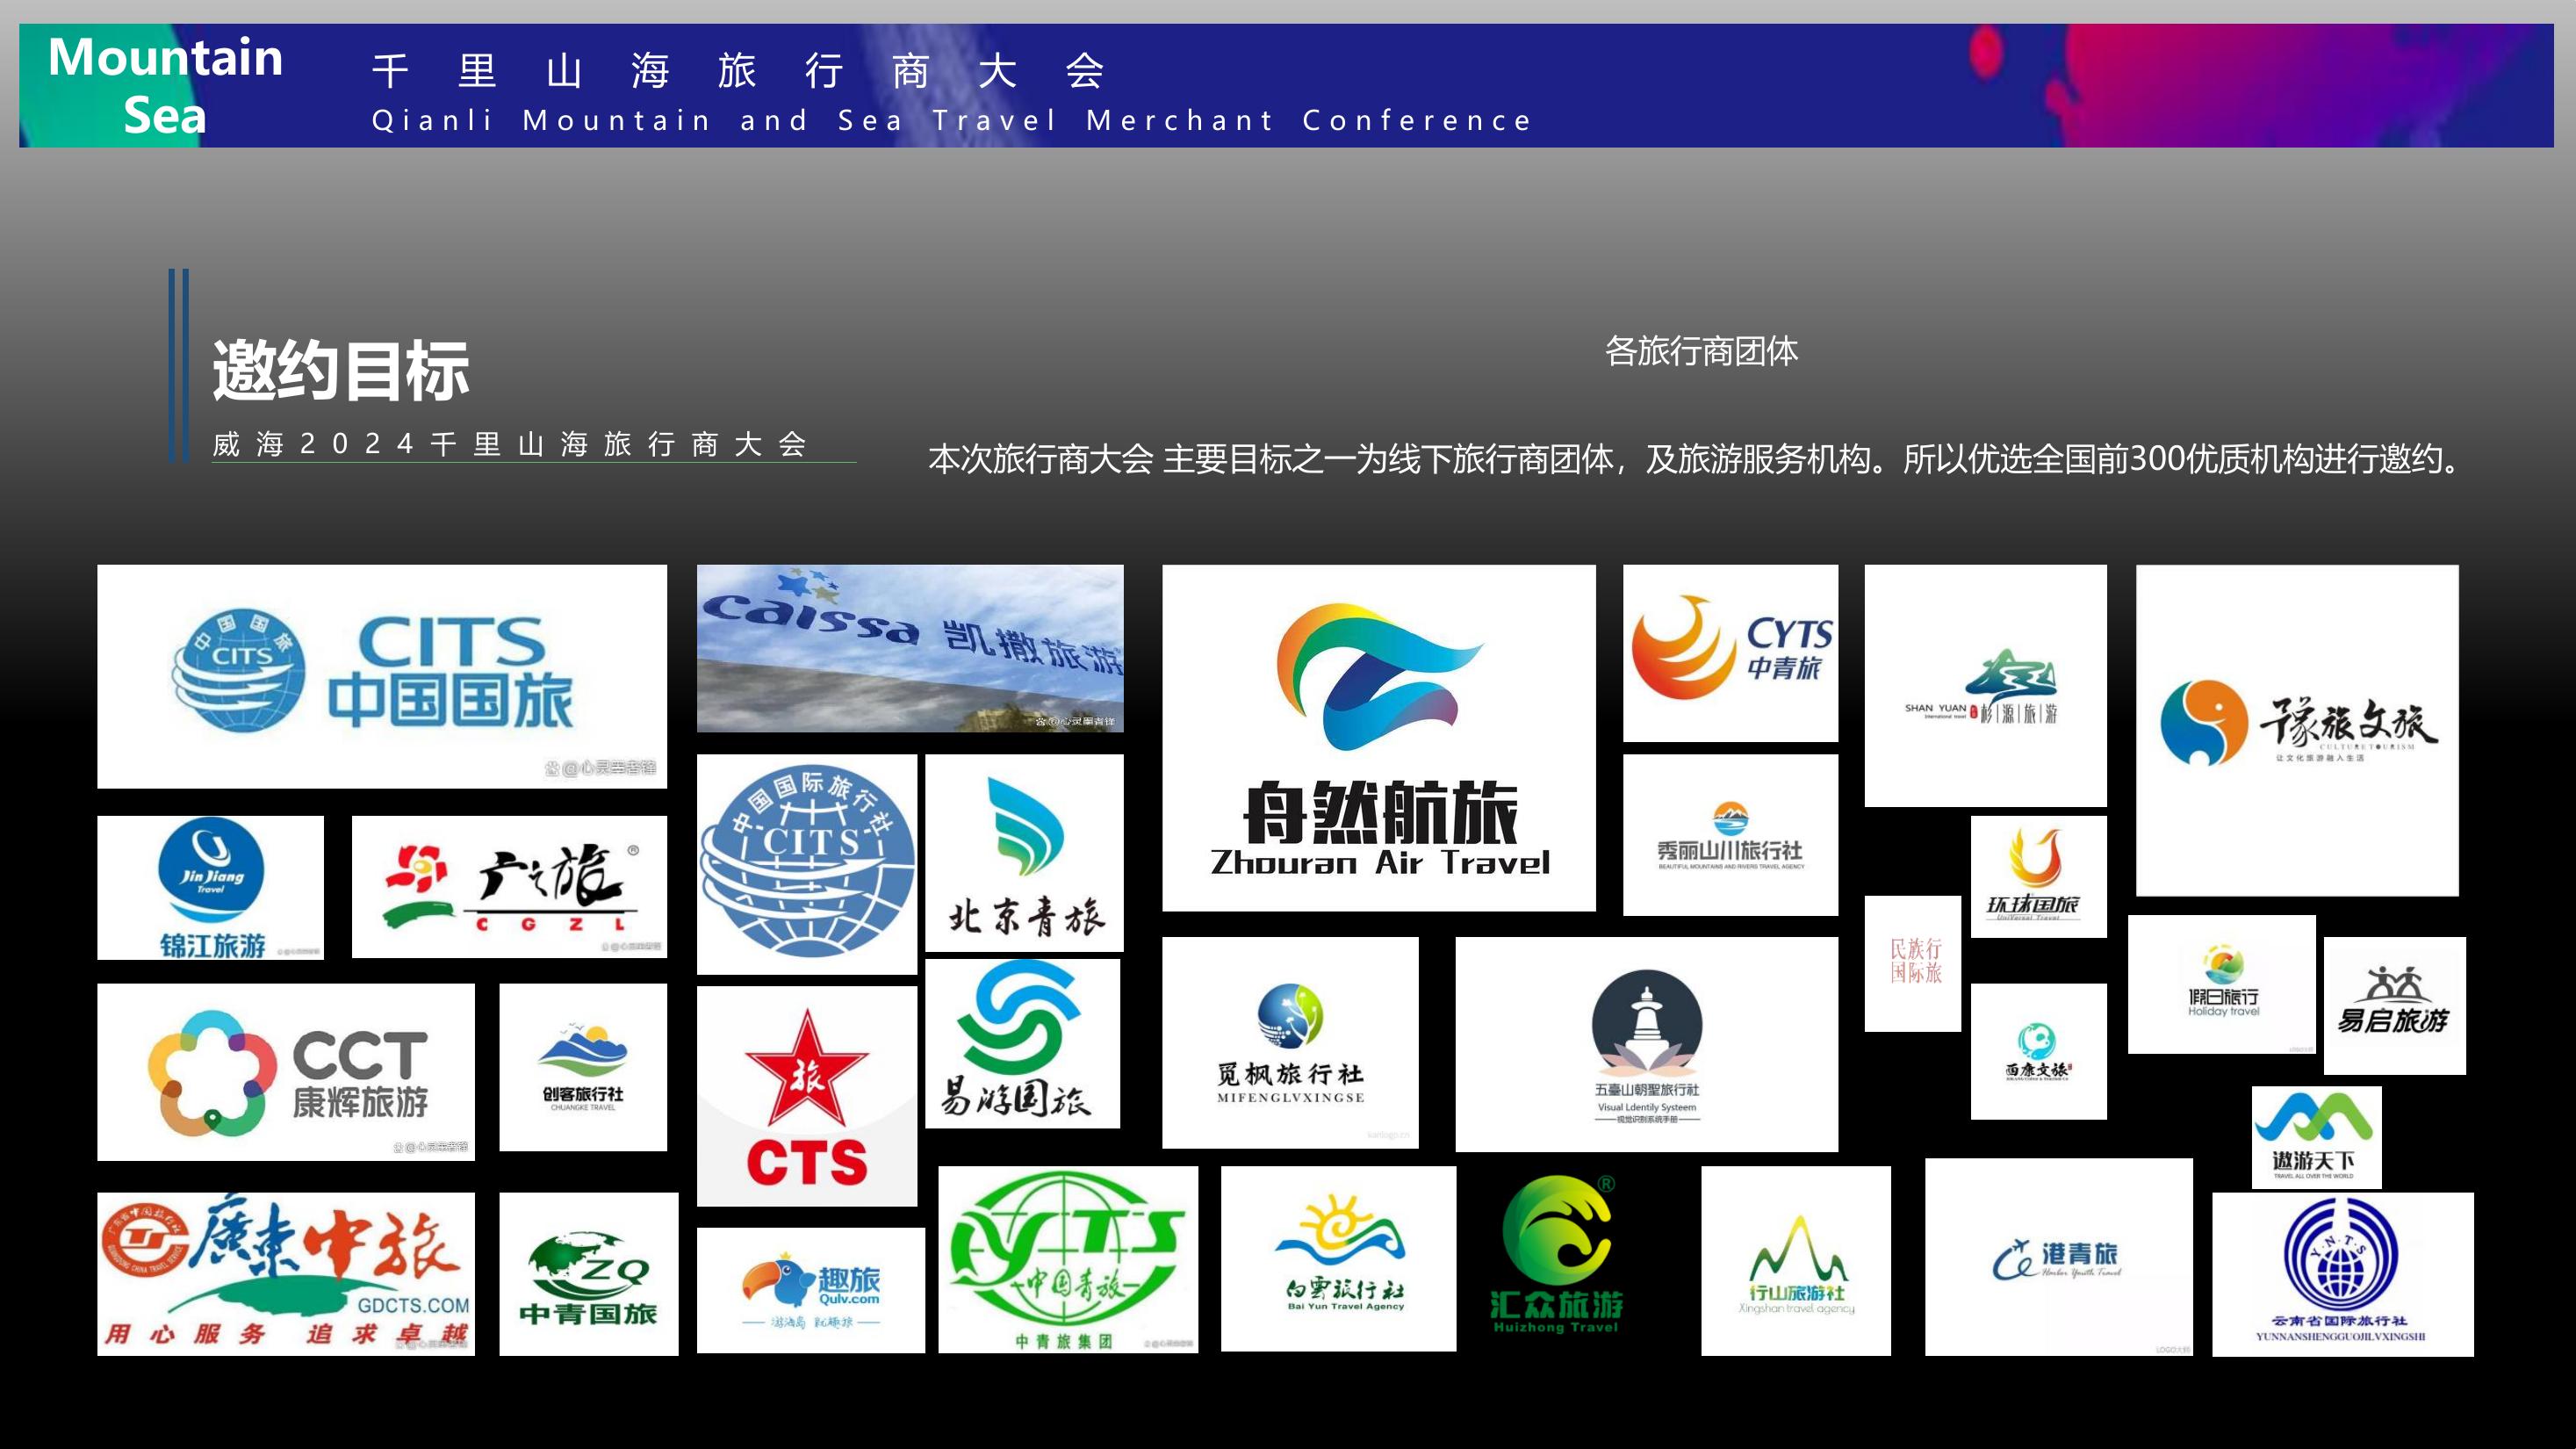Select the 威海2024千里山海旅行商大会 subtitle

click(x=510, y=444)
